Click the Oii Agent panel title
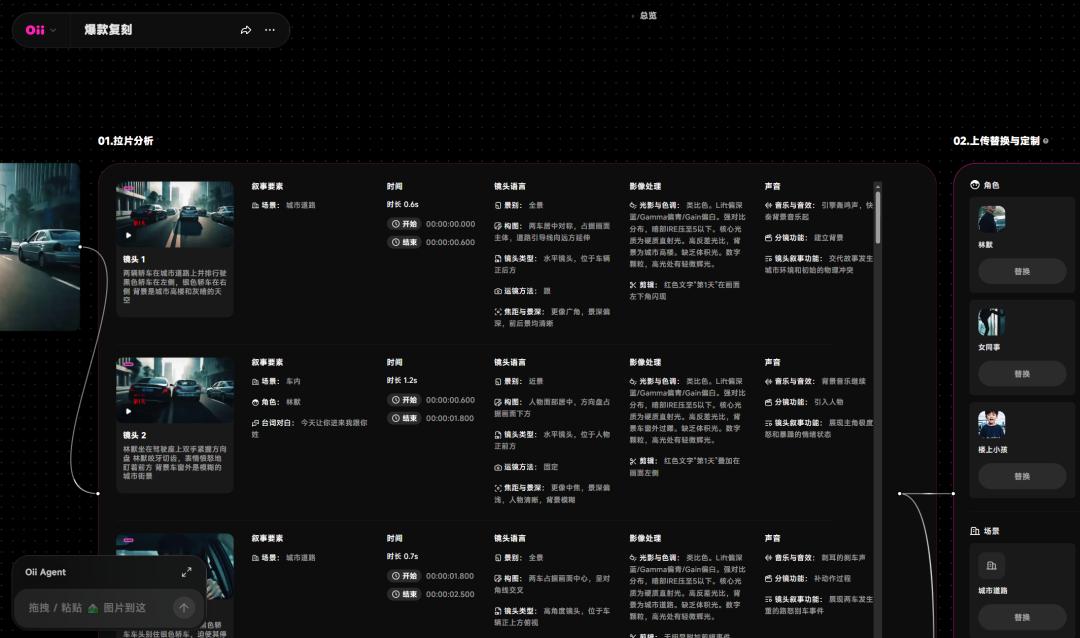 coord(45,572)
